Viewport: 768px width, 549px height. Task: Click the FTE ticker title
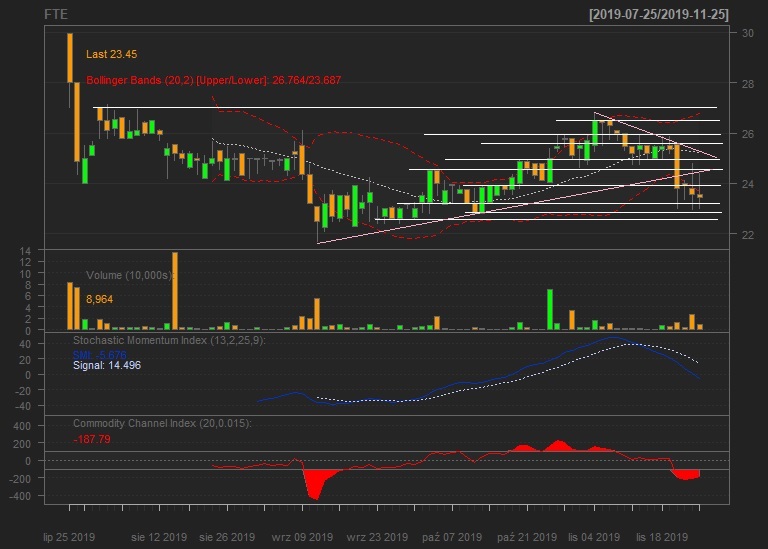[56, 14]
